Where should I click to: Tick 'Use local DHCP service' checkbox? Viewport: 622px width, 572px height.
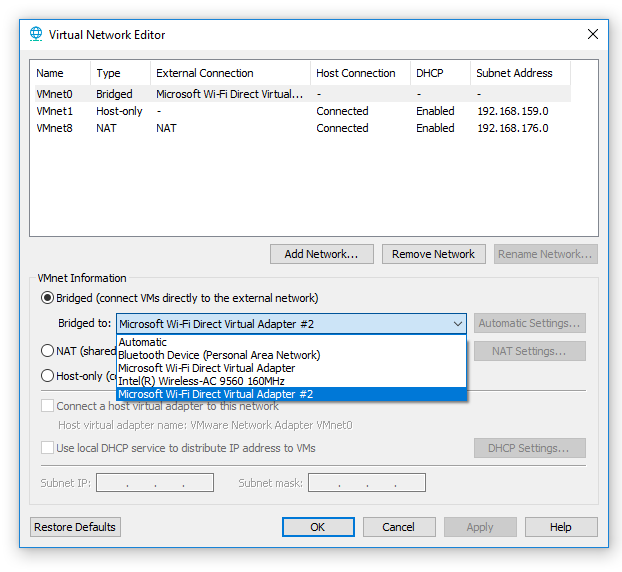coord(48,448)
